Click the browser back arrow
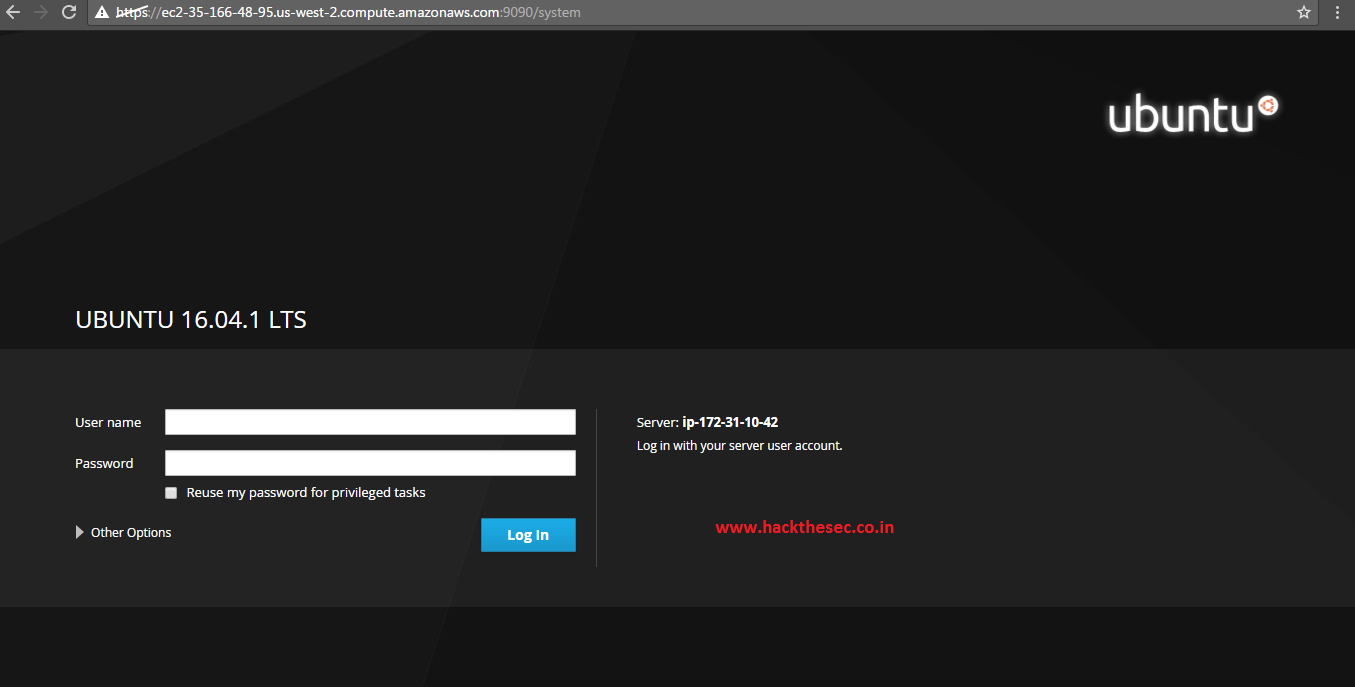 13,13
